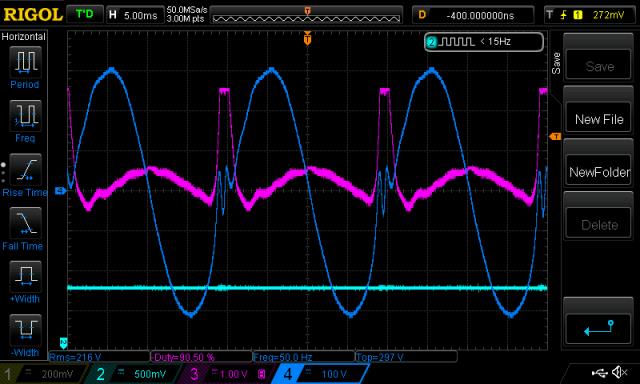Click the back arrow return icon
The image size is (640, 384).
(599, 328)
